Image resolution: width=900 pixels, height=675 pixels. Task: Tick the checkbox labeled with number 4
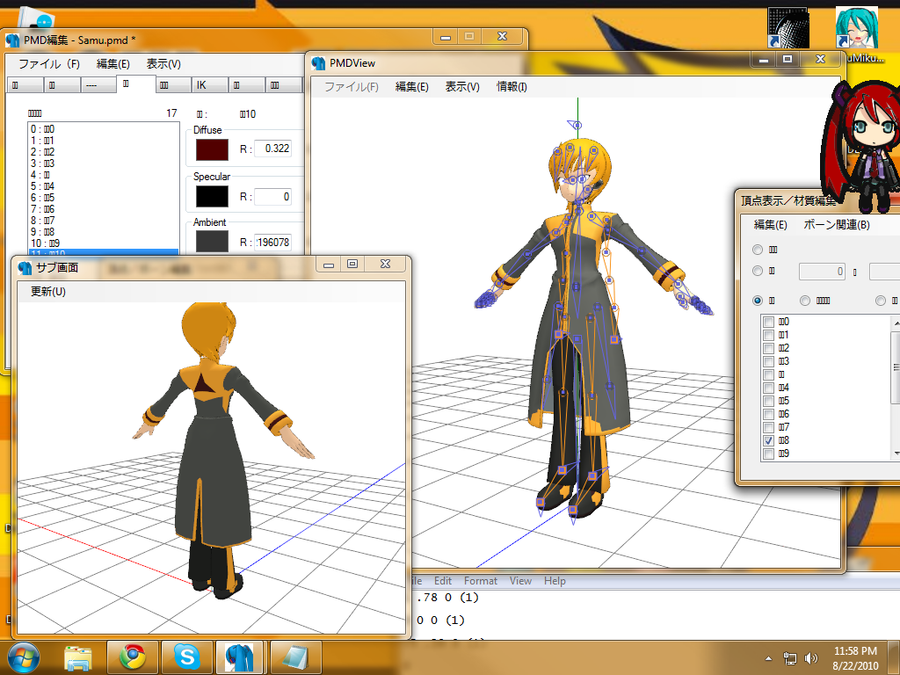[x=769, y=388]
